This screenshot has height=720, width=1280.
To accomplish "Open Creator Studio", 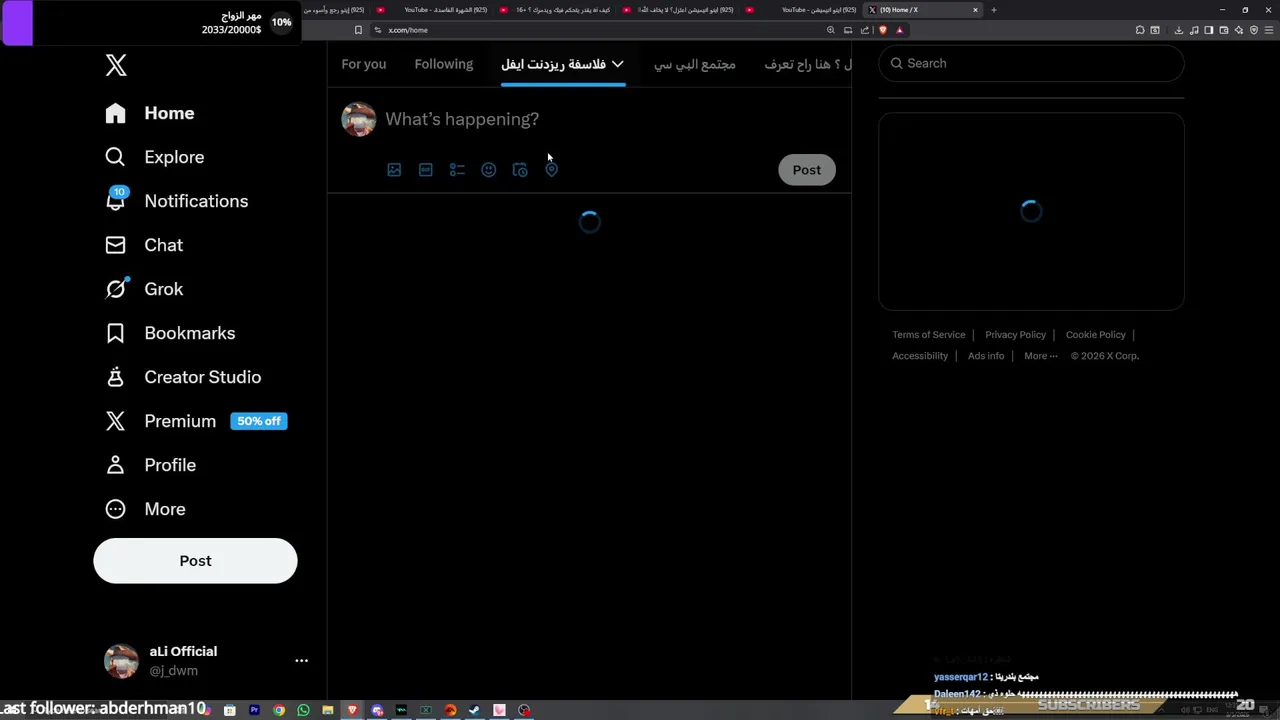I will (184, 377).
